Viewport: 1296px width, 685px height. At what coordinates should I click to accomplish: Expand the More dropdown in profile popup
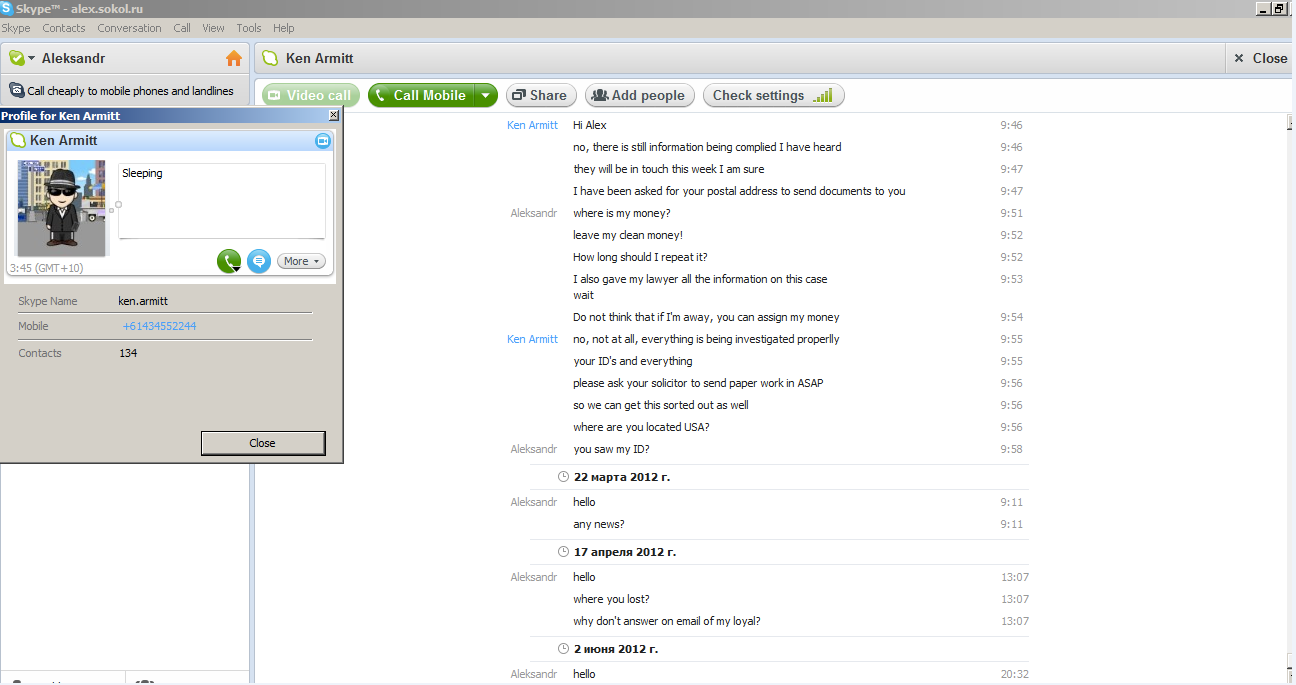301,261
